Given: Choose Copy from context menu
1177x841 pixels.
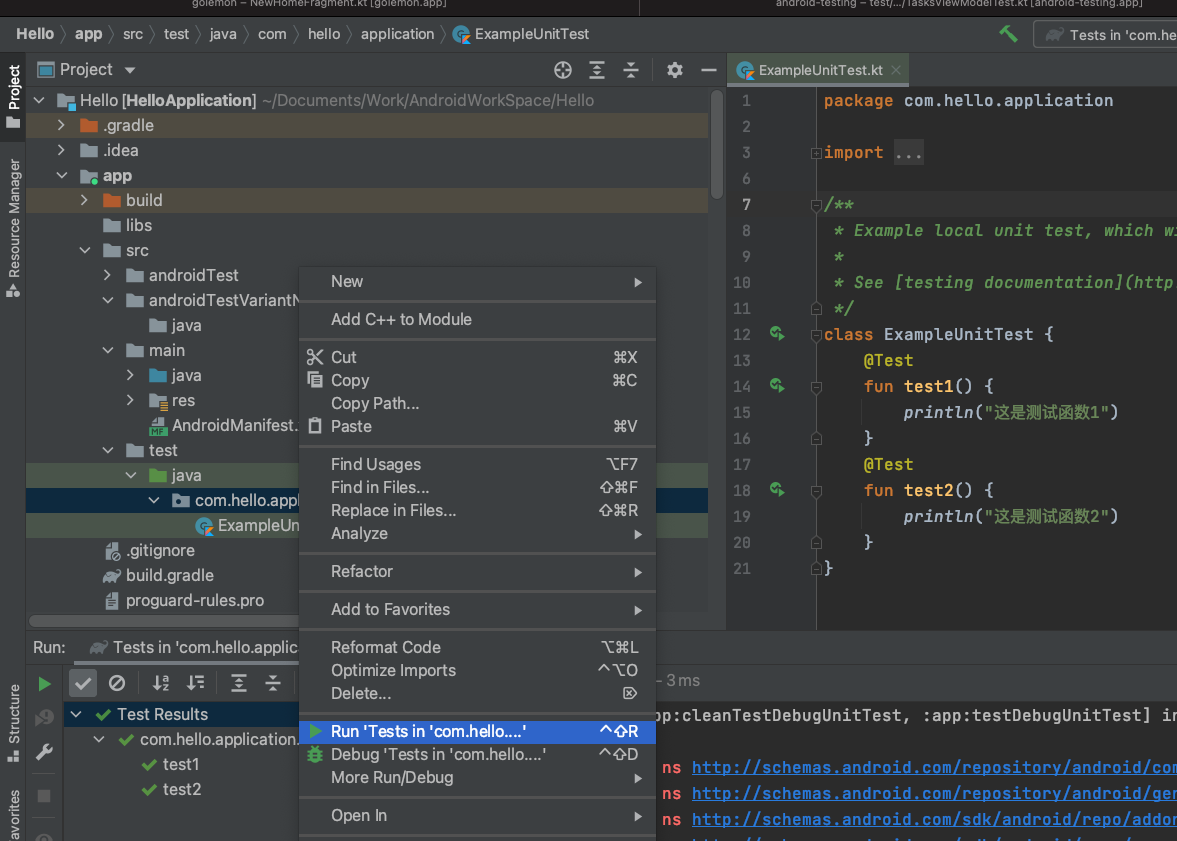Looking at the screenshot, I should click(477, 381).
